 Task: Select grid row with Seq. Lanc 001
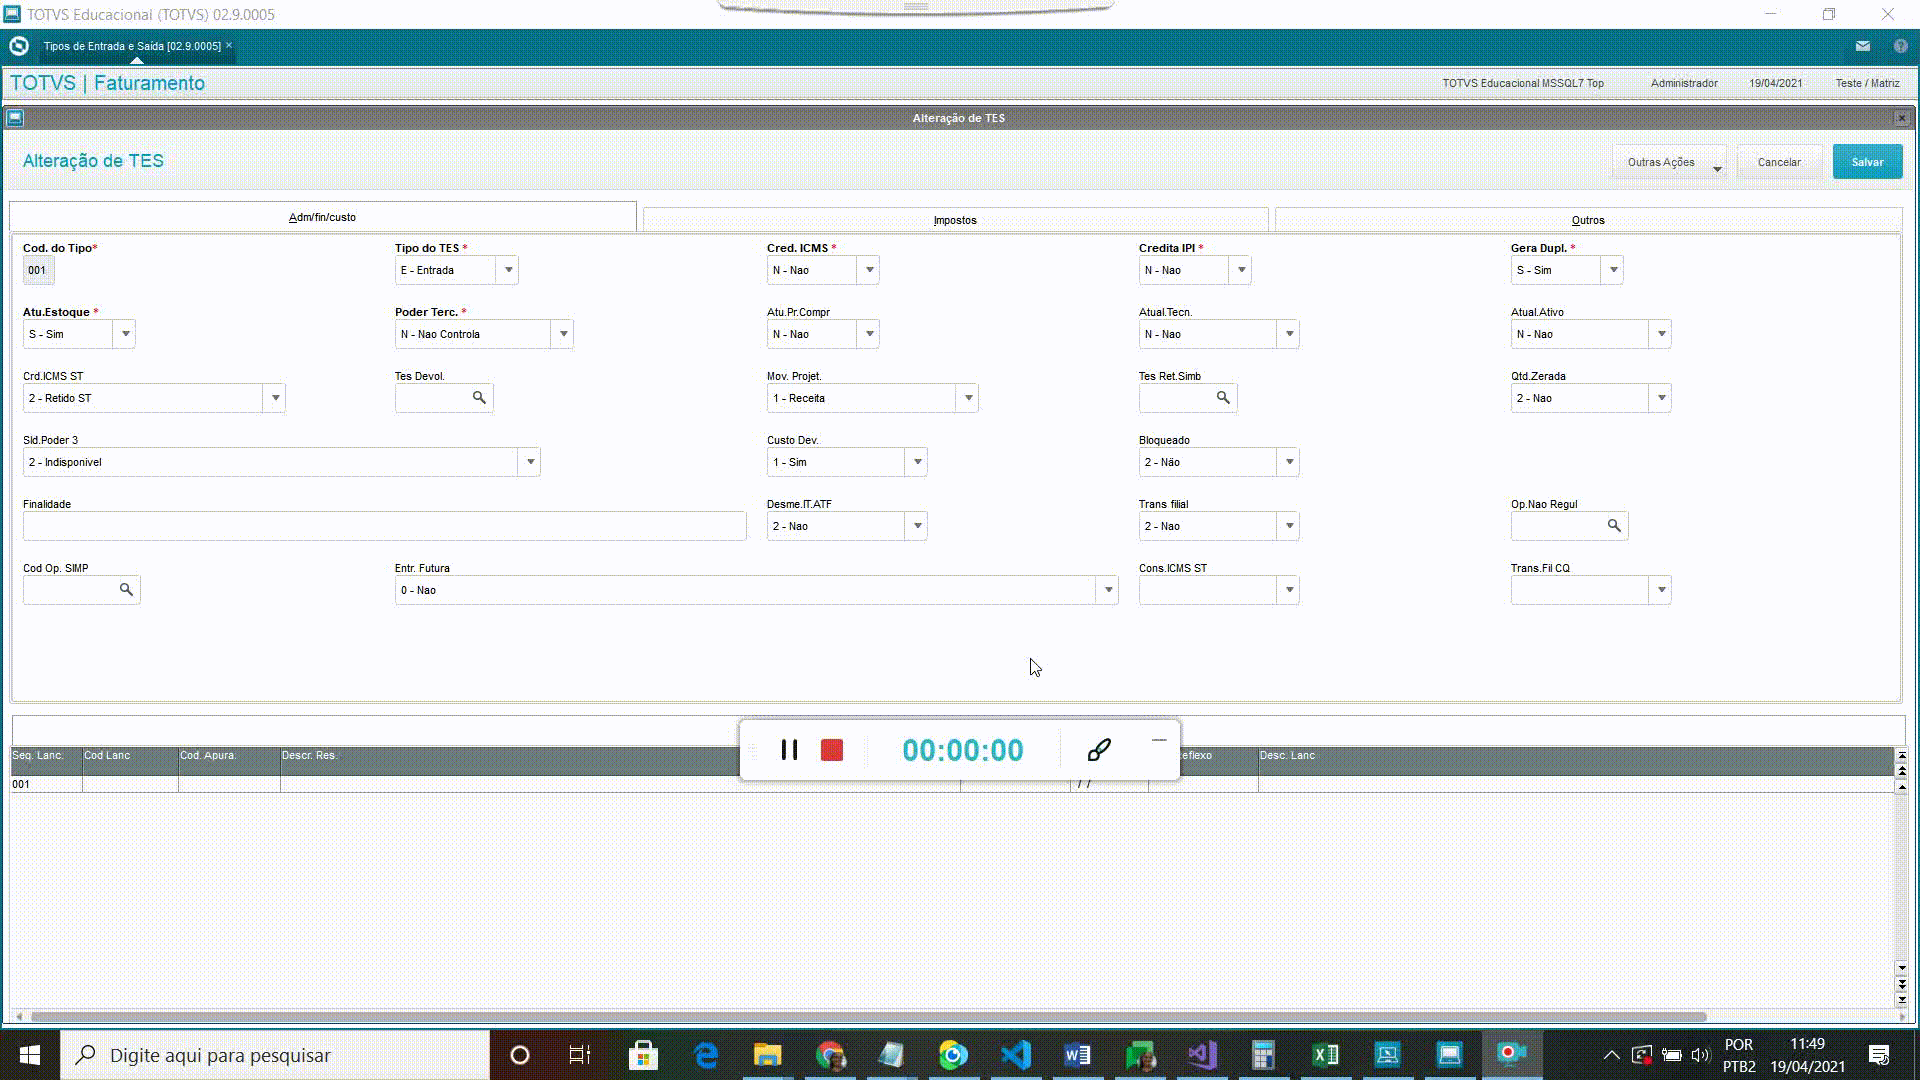pos(950,785)
